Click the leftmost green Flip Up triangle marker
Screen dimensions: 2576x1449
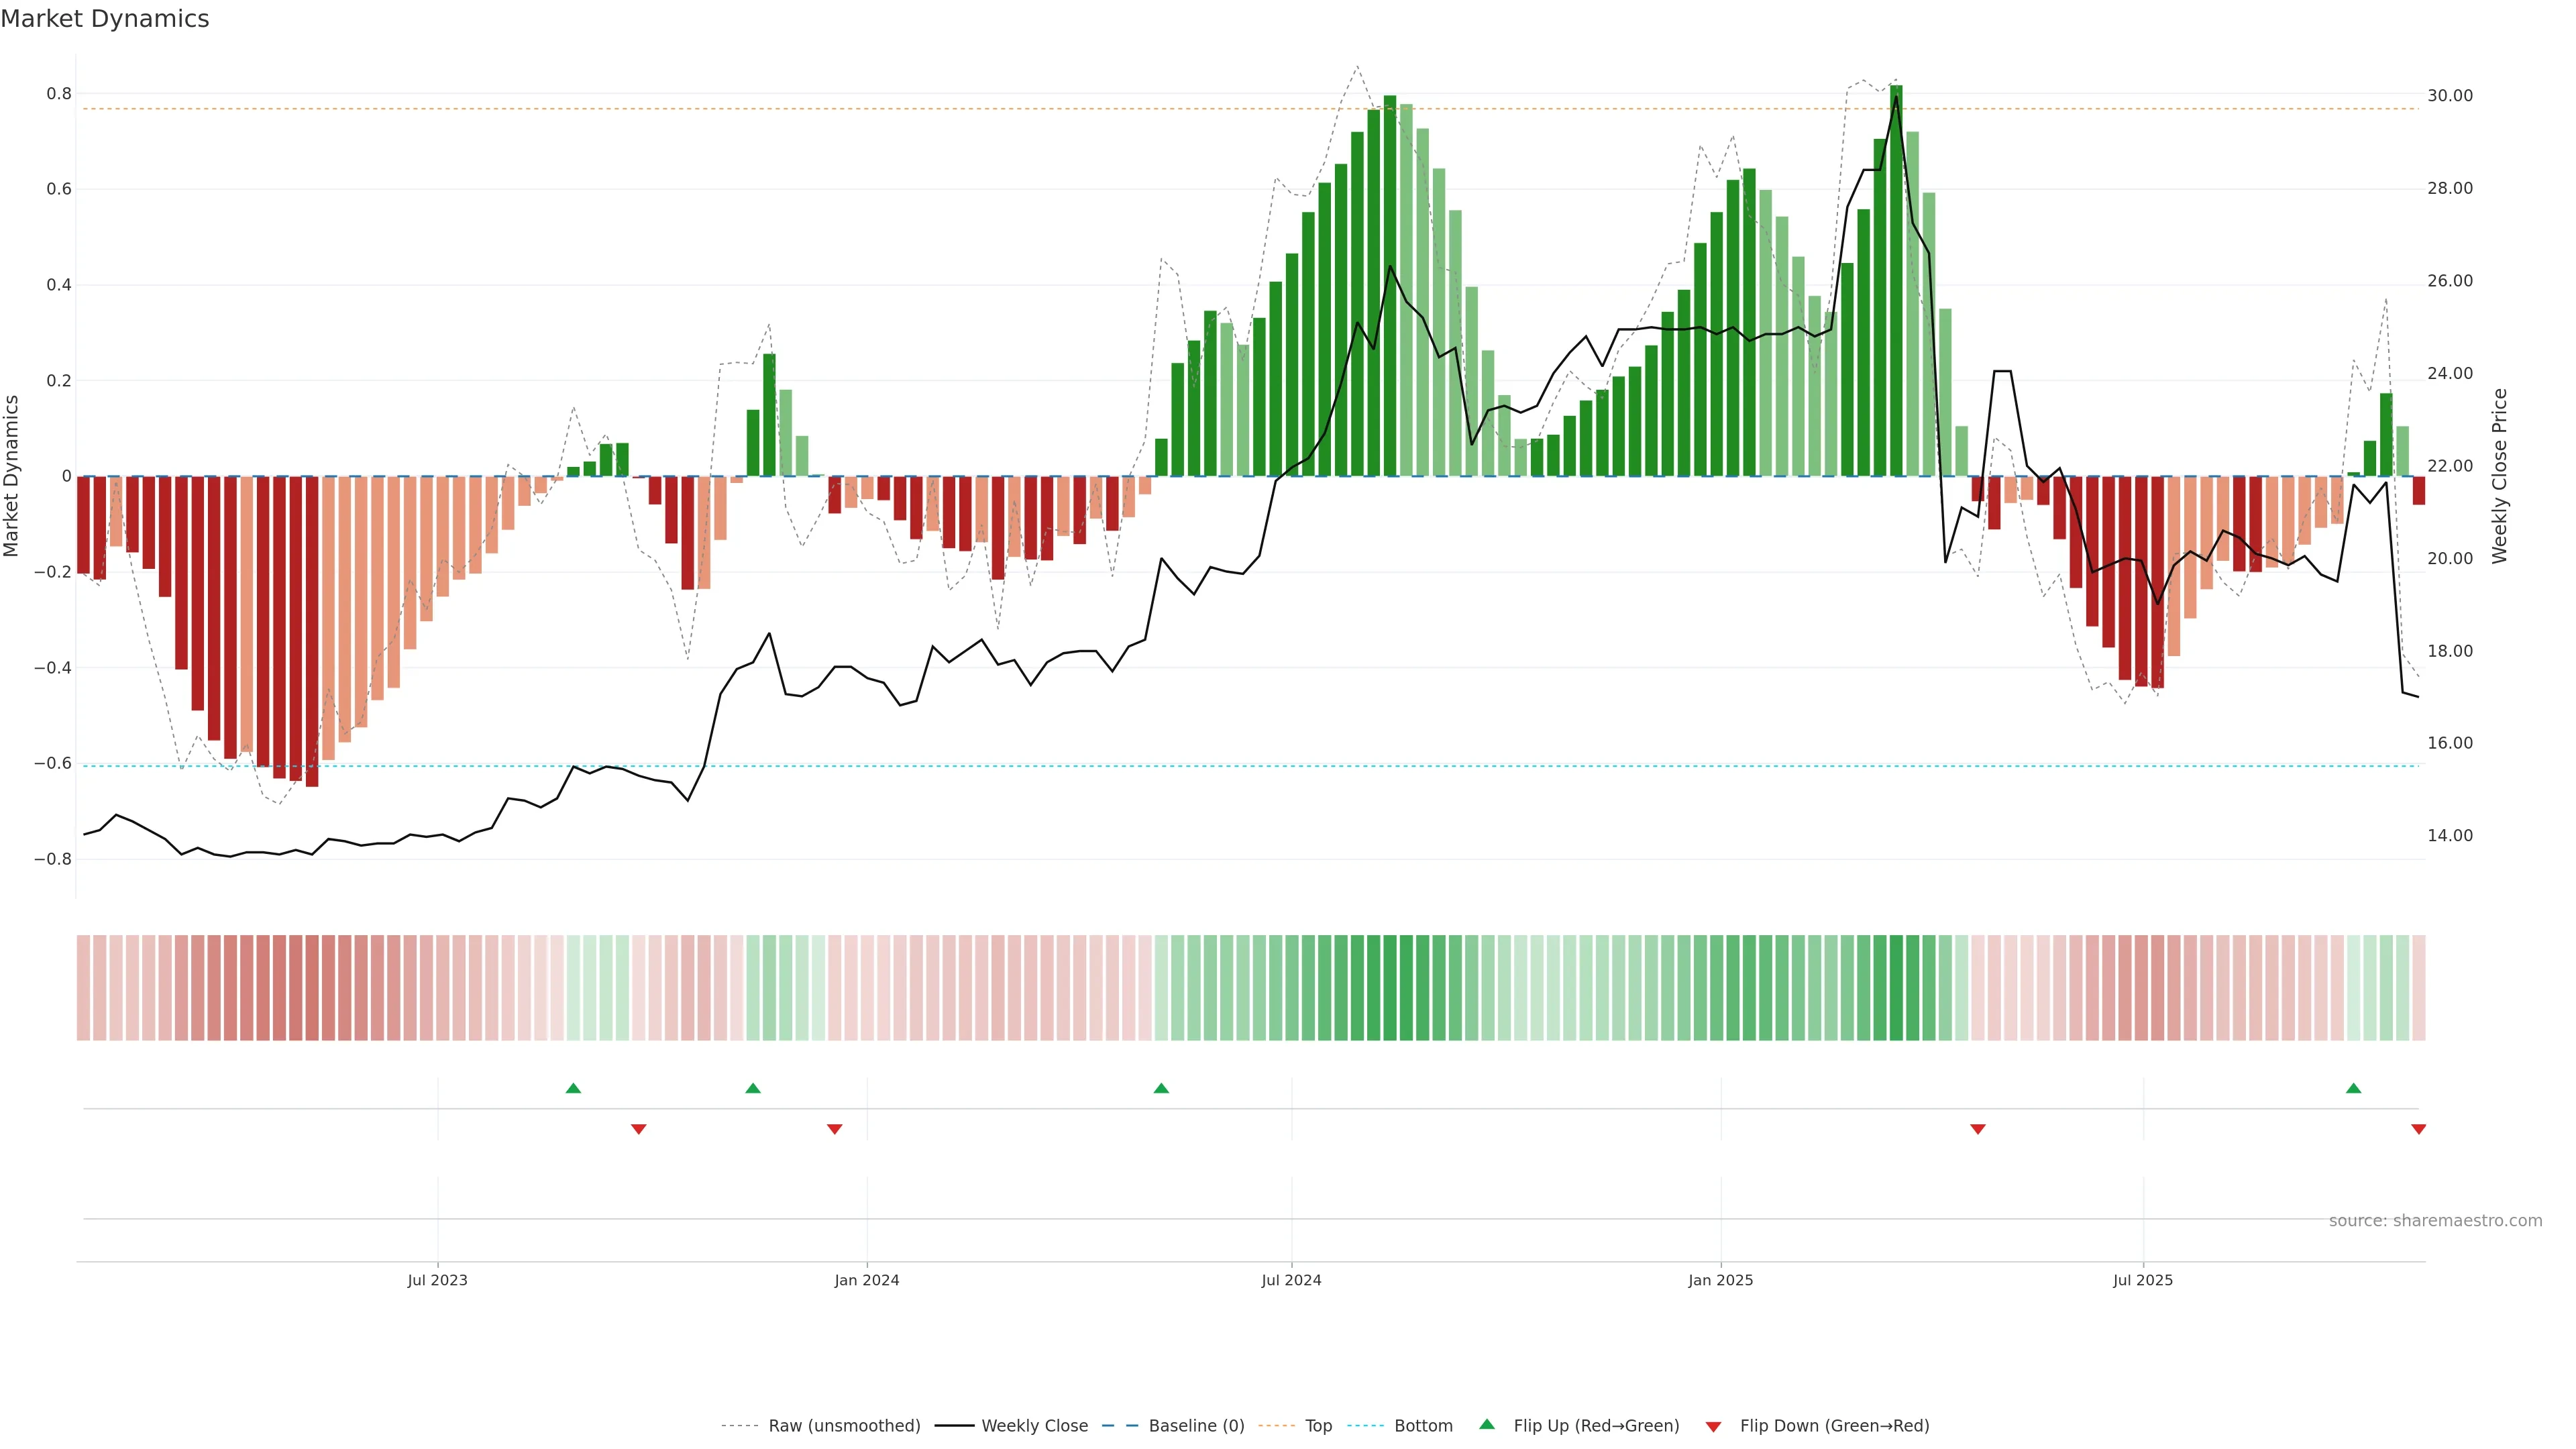[x=573, y=1088]
